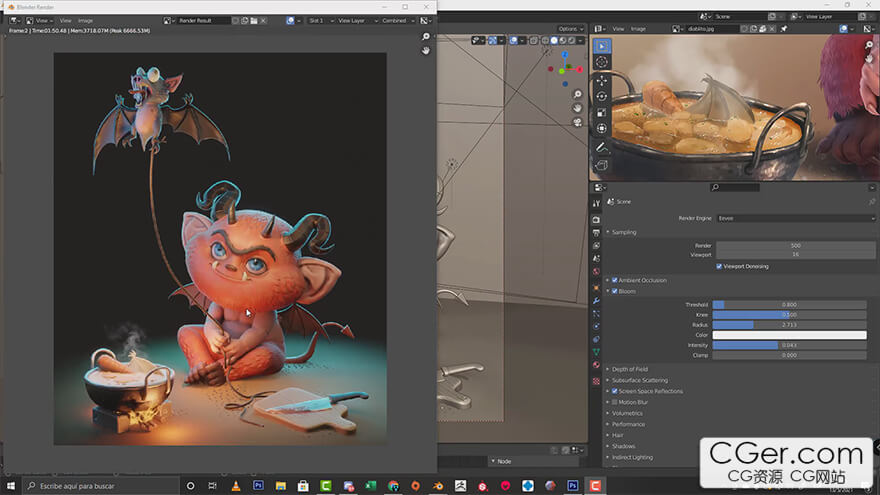Open Render properties tab
The image size is (880, 495).
[596, 220]
